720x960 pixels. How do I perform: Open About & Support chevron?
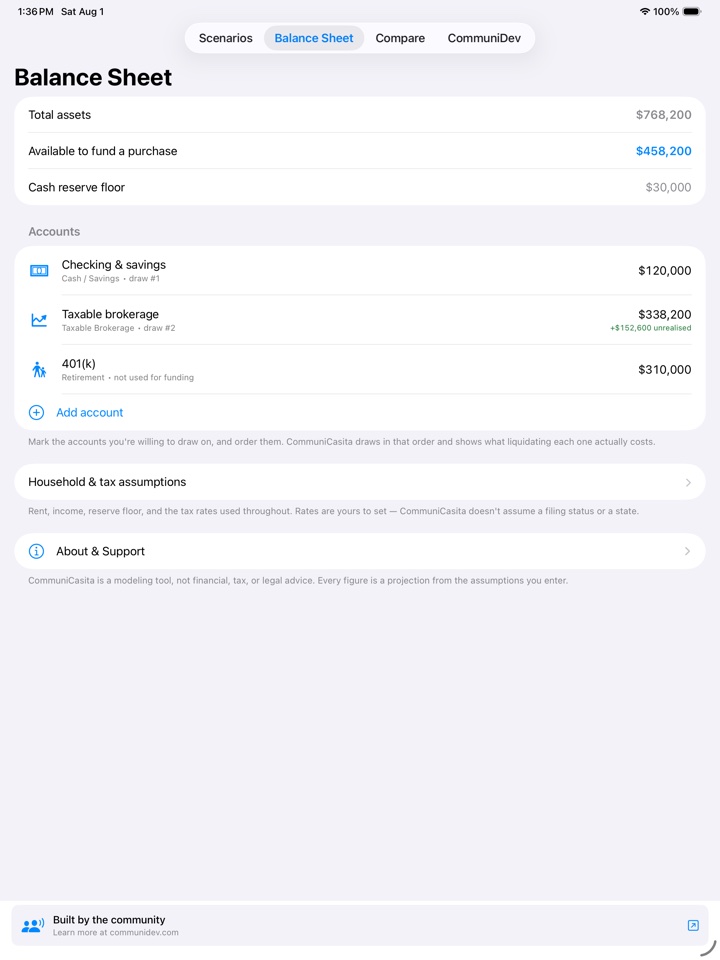coord(688,551)
